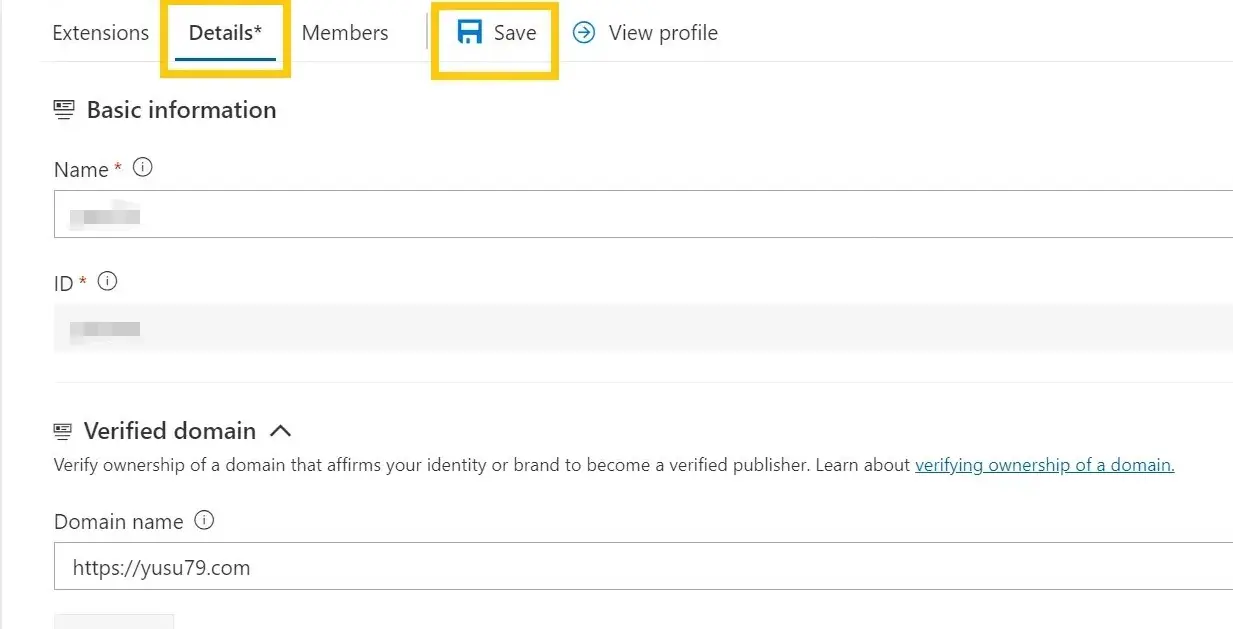1233x629 pixels.
Task: Open the info tooltip next to Name
Action: pyautogui.click(x=143, y=168)
